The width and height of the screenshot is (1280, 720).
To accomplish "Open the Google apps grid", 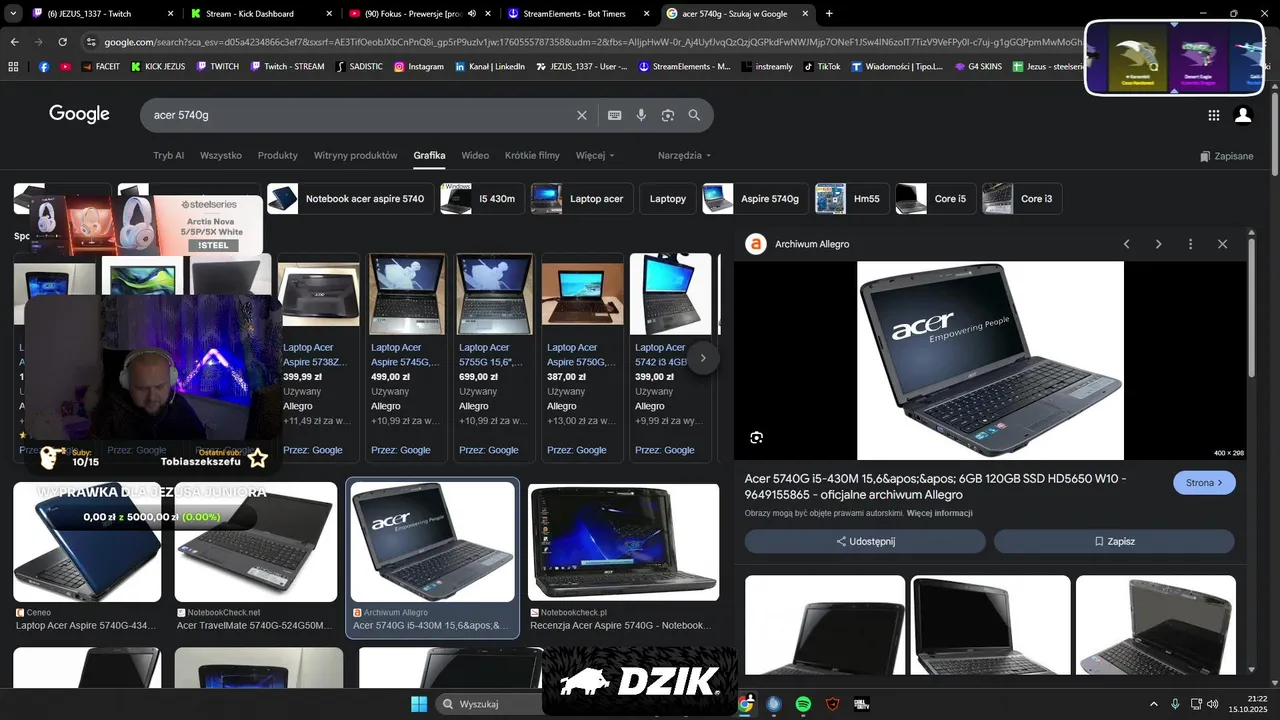I will tap(1214, 115).
